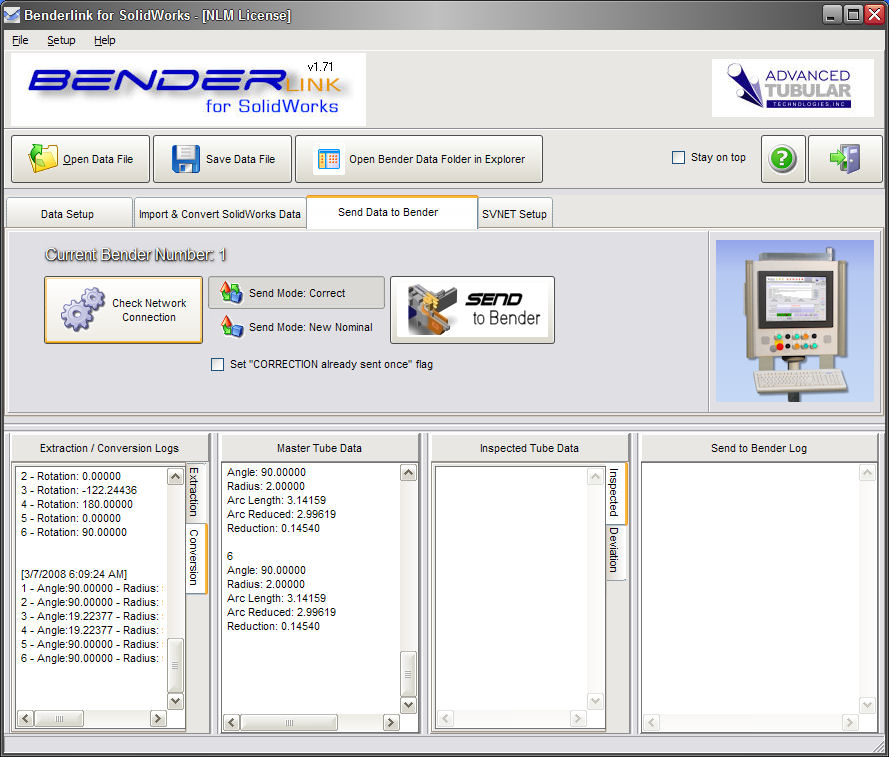Open the File menu
This screenshot has width=889, height=757.
(20, 40)
